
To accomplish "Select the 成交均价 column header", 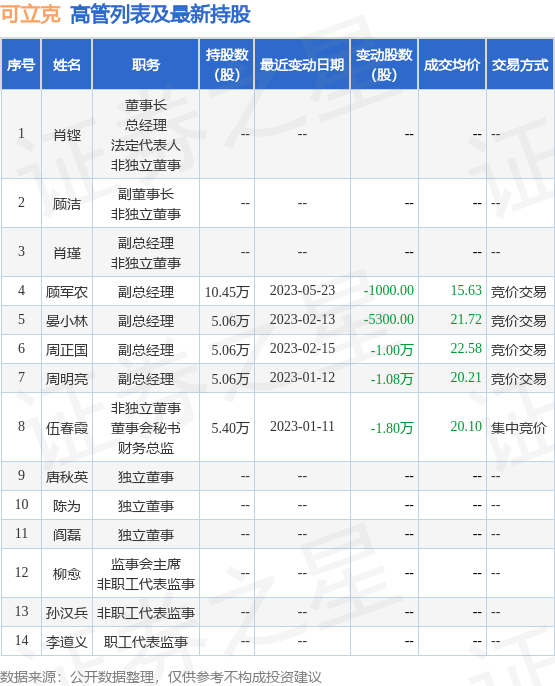I will click(452, 65).
